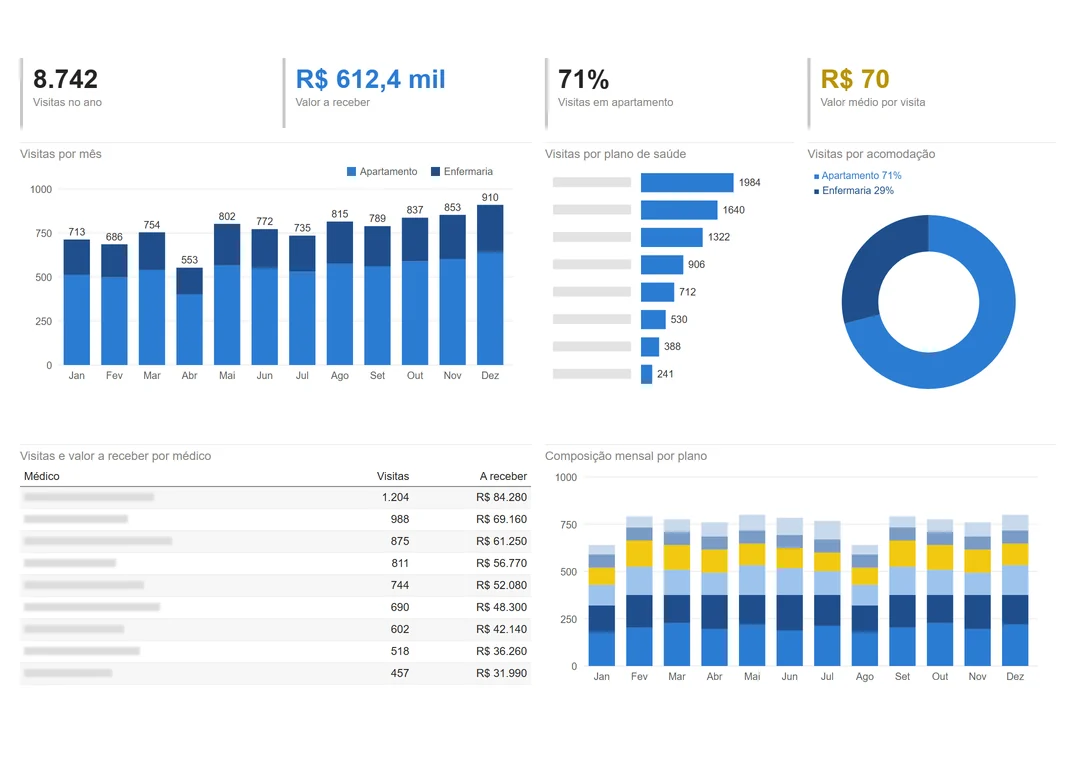
Task: Click the '518' visits cell in table
Action: tap(400, 651)
